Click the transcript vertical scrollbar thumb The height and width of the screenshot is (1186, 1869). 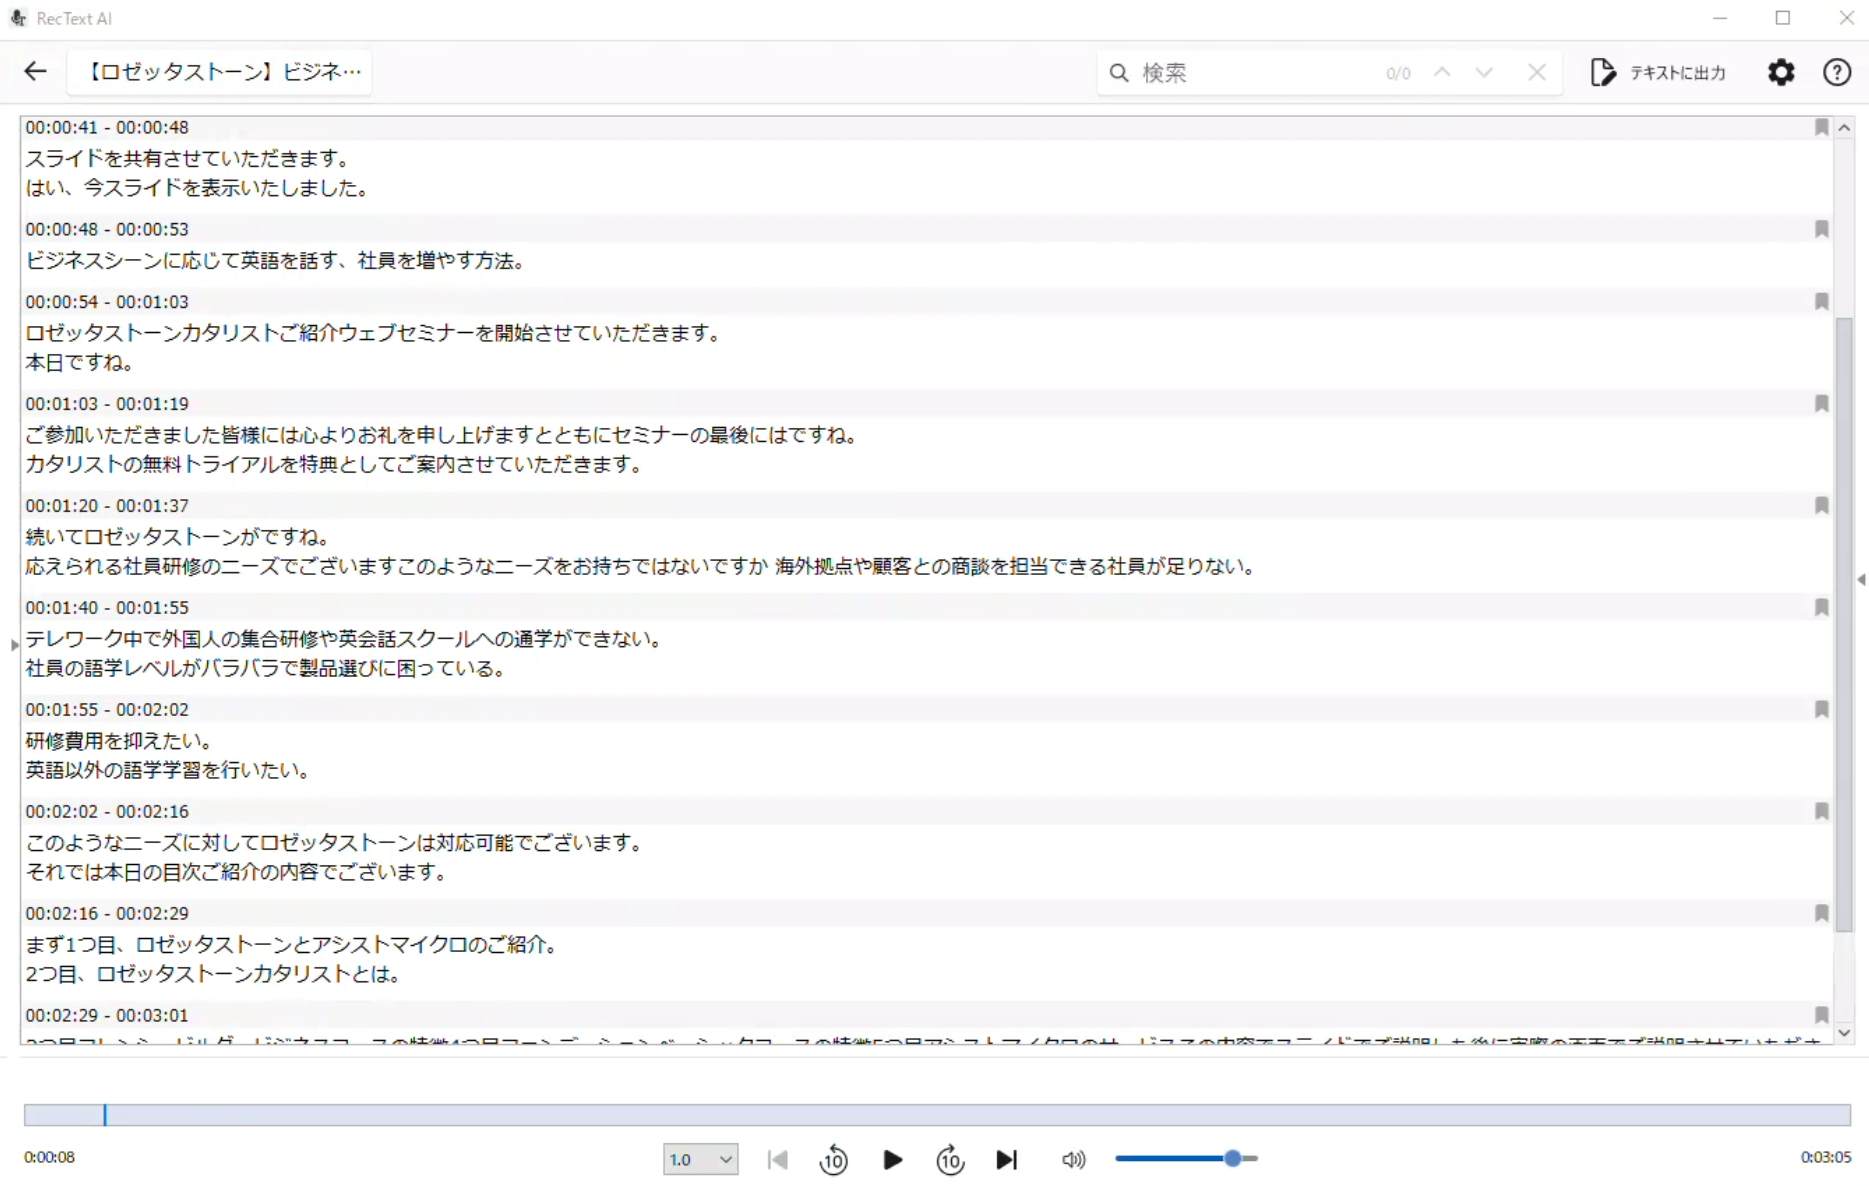tap(1844, 625)
